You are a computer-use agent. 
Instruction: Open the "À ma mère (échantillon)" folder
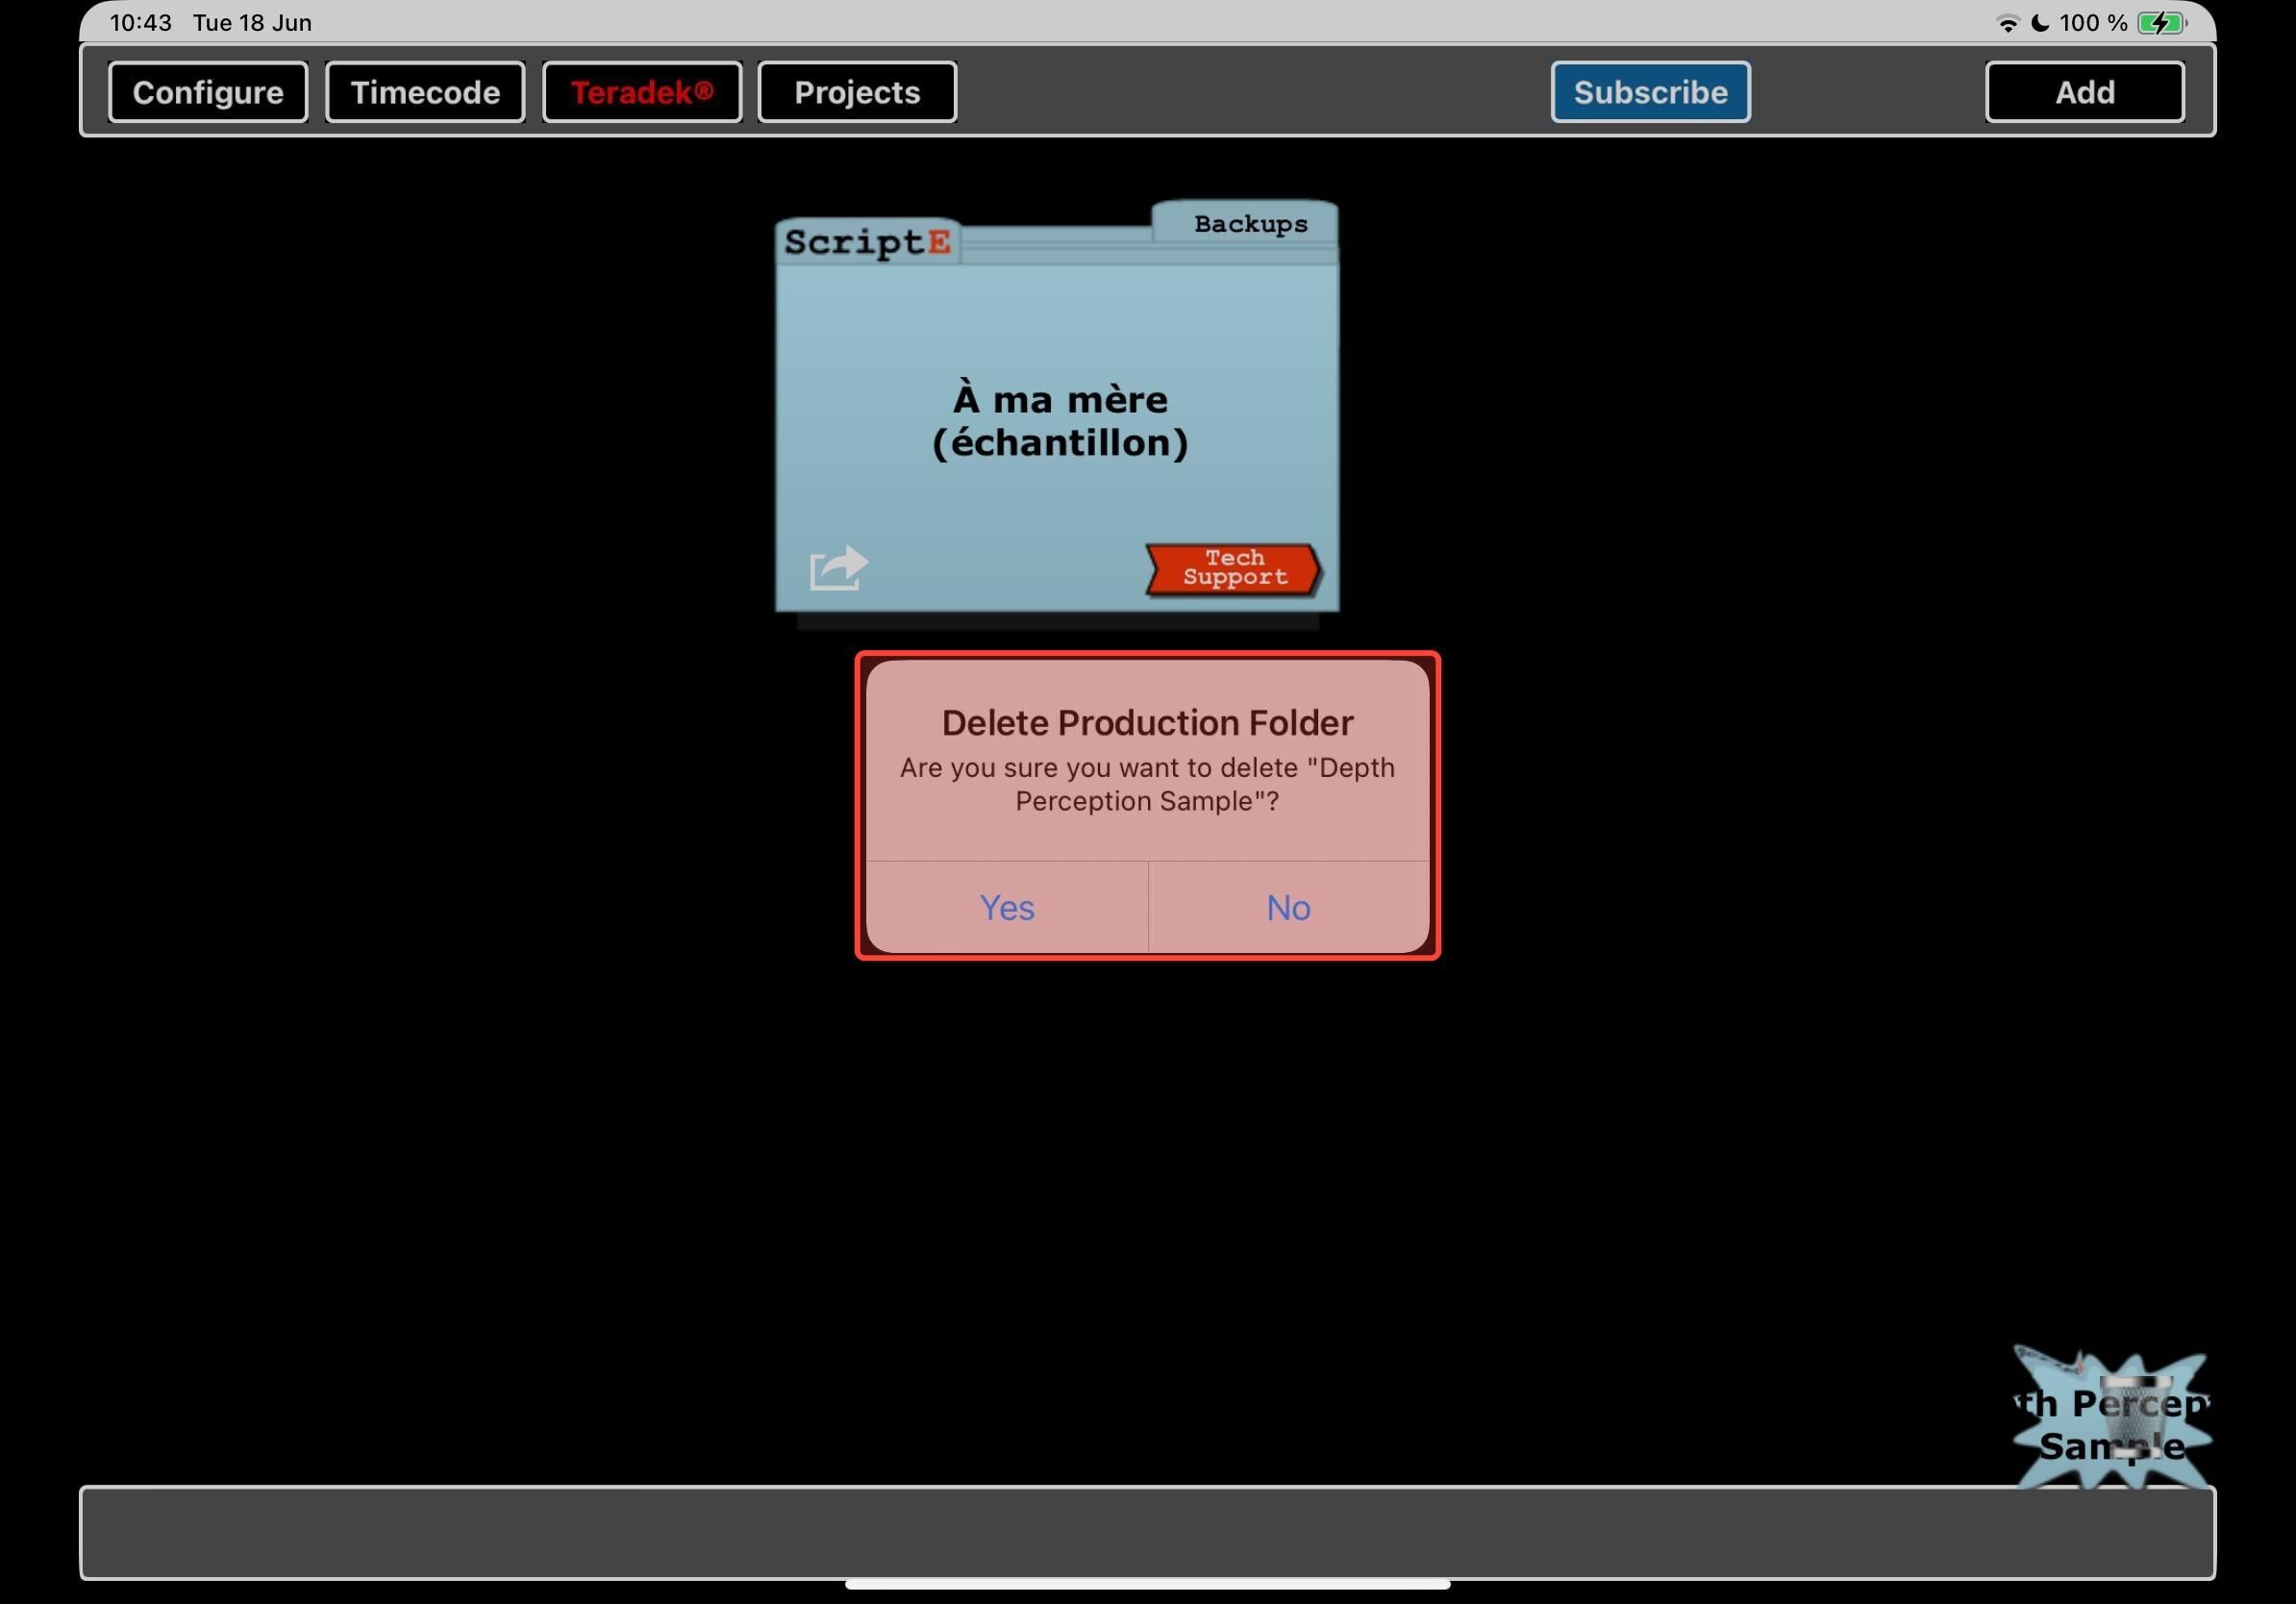1059,421
